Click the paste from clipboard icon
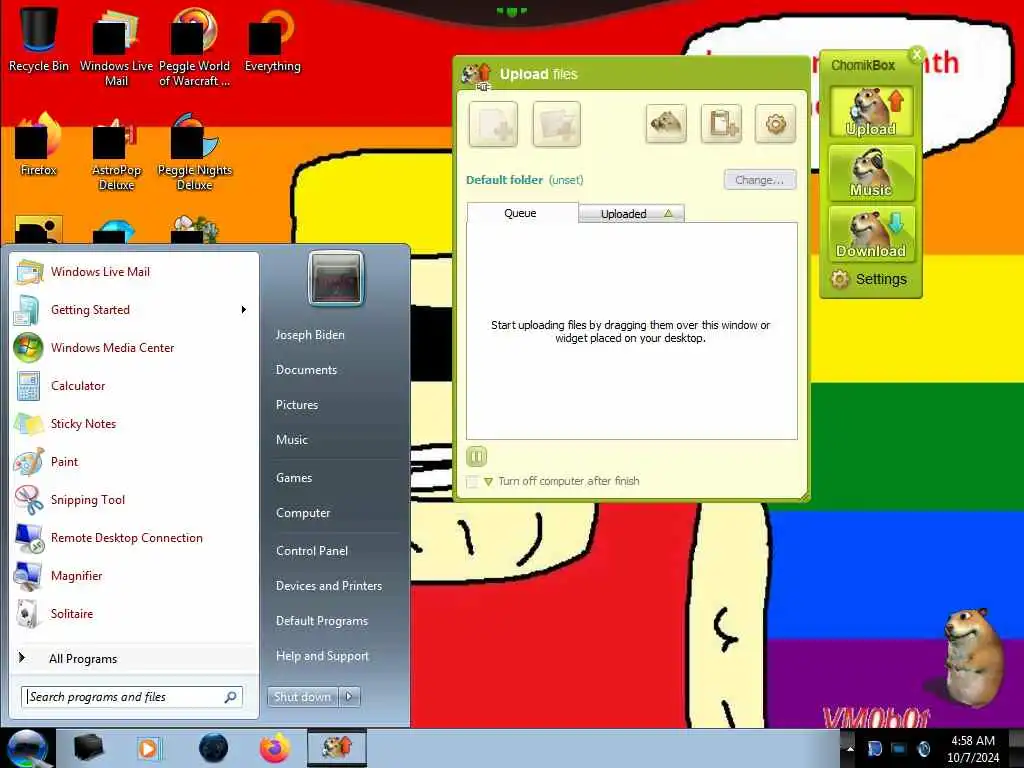The width and height of the screenshot is (1024, 768). point(721,123)
